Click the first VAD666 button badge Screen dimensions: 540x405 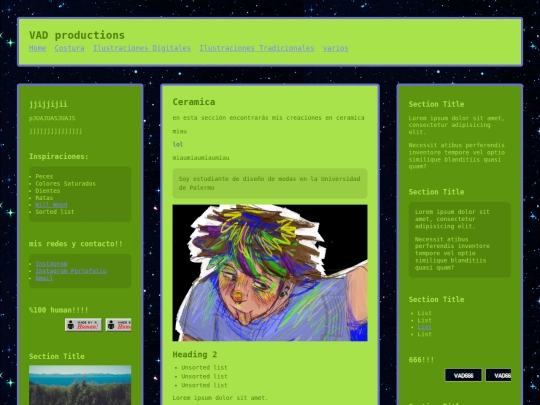point(463,375)
